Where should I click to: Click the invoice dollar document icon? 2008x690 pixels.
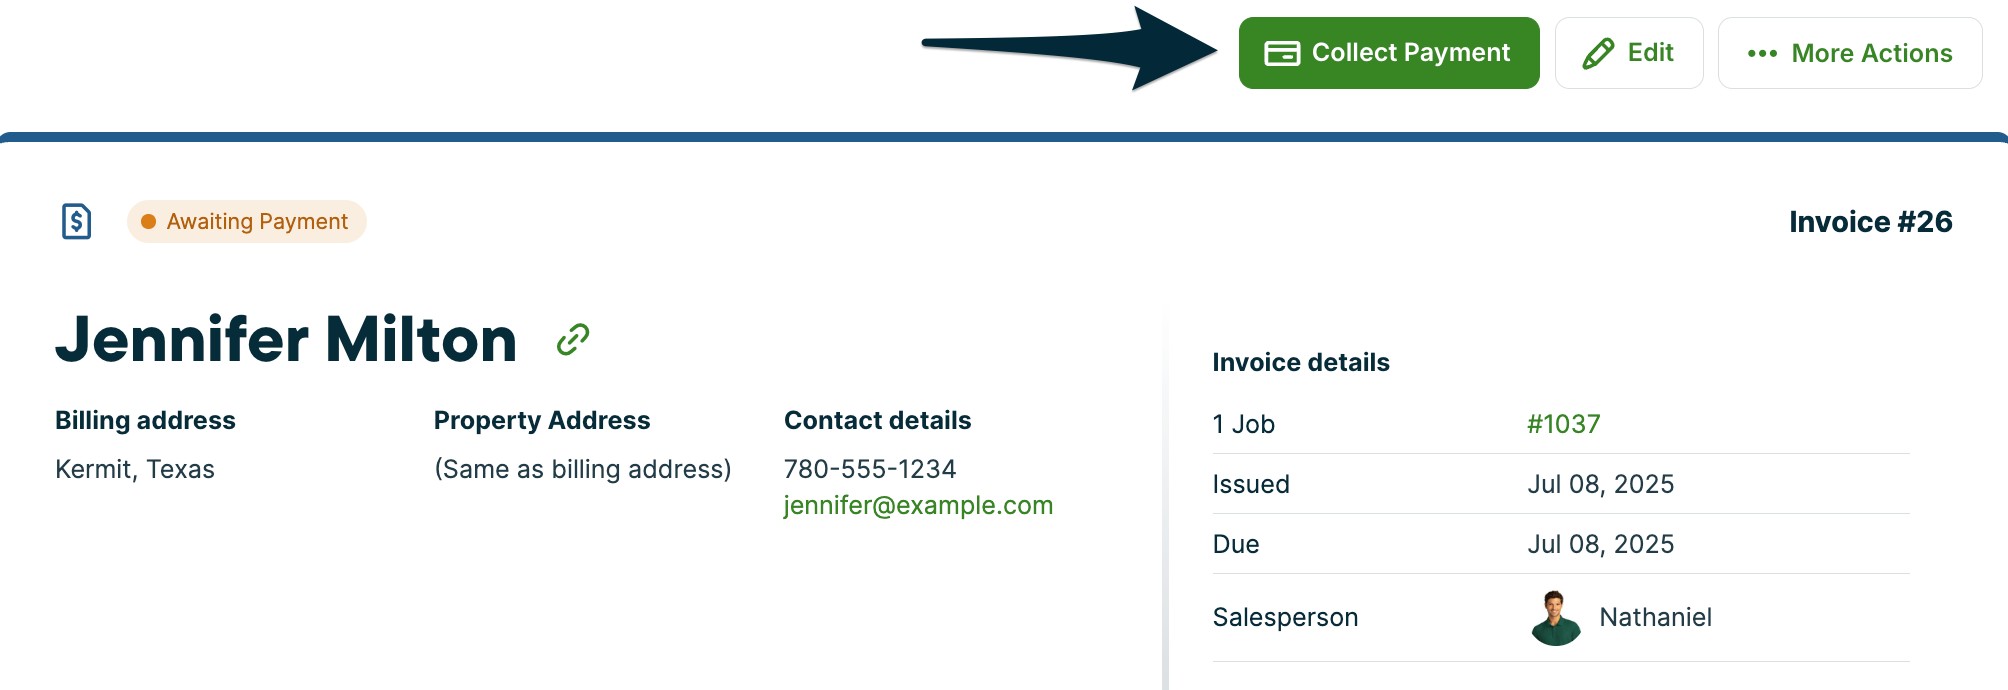pyautogui.click(x=77, y=221)
